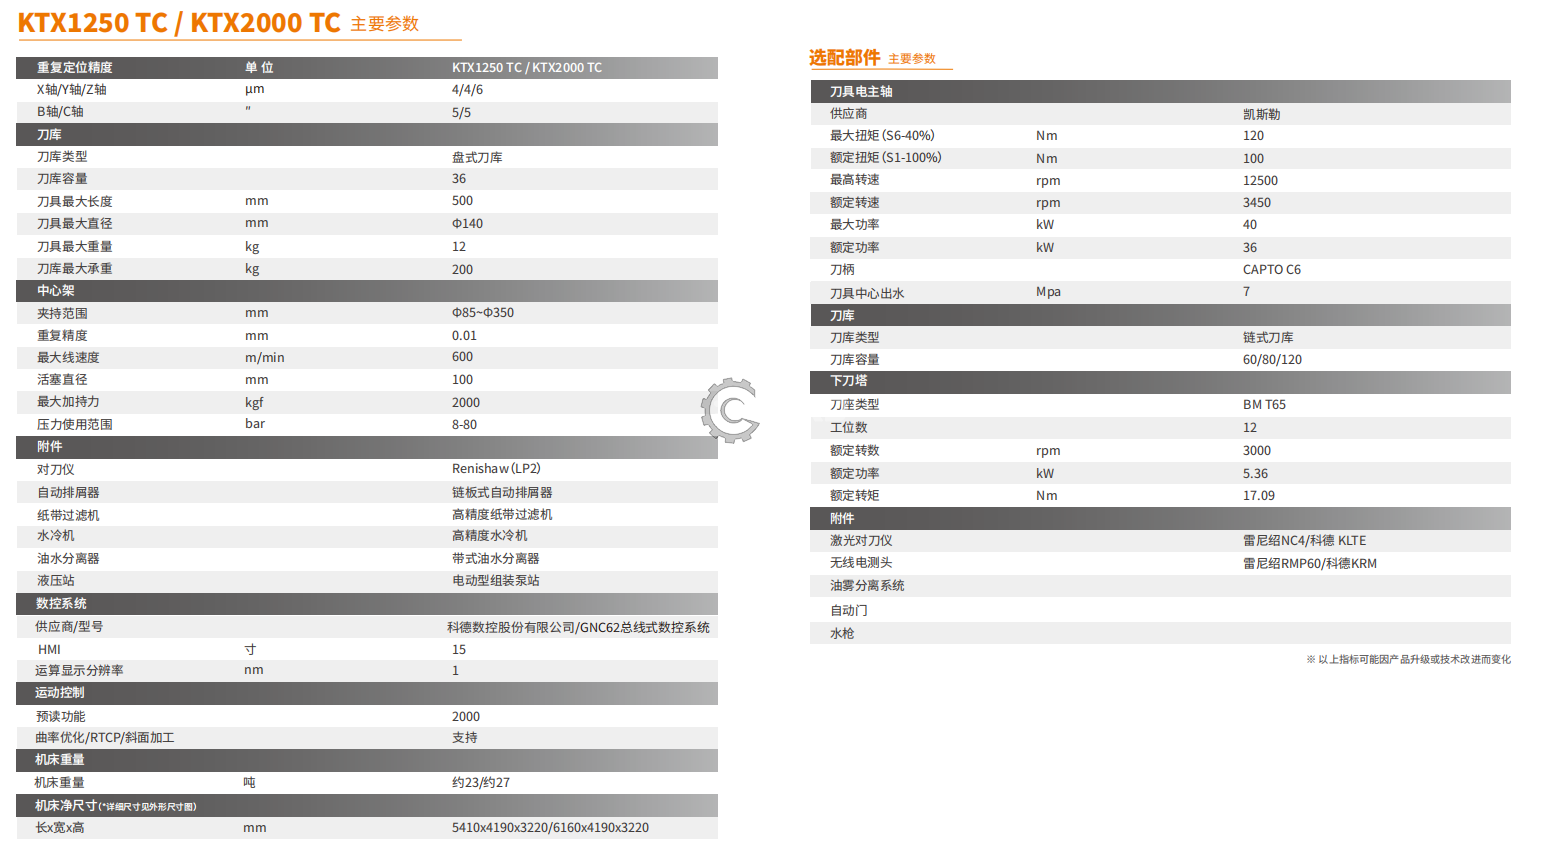Viewport: 1550px width, 842px height.
Task: Click the "单 位" column header
Action: tap(259, 68)
